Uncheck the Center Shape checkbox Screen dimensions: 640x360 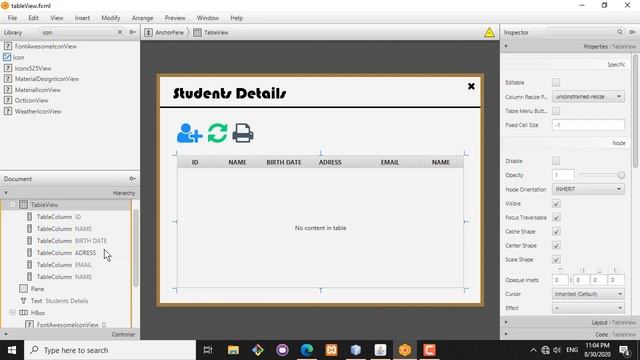(x=556, y=246)
